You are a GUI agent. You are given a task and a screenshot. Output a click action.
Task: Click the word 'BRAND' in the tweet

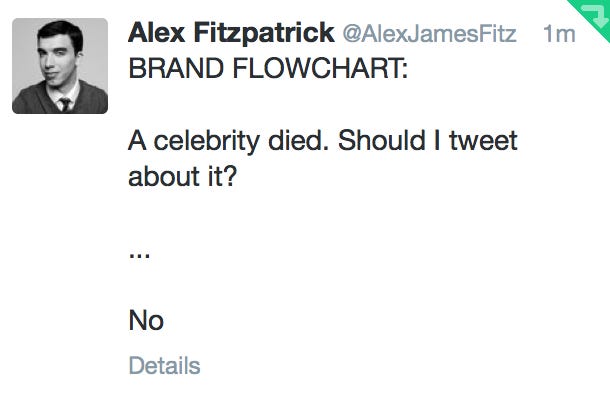click(176, 68)
